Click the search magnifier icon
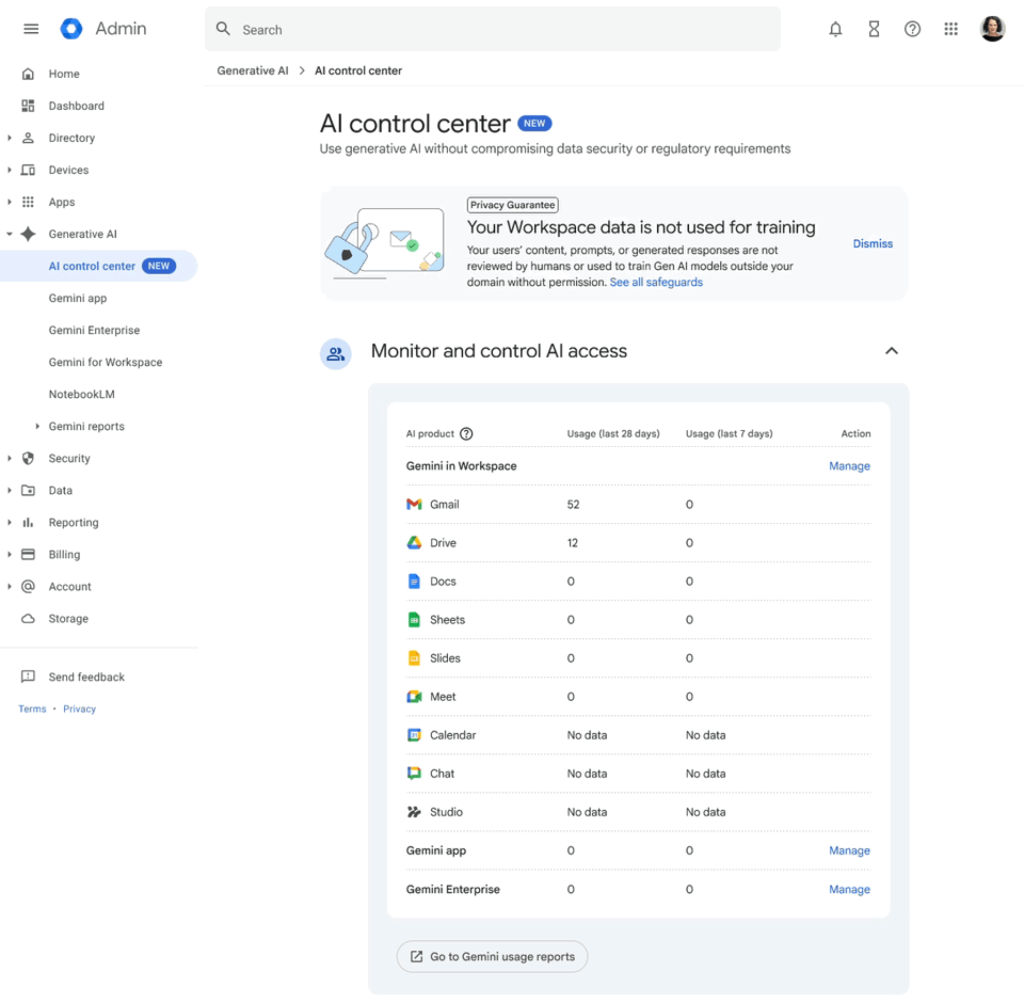Viewport: 1024px width, 1003px height. click(x=223, y=29)
